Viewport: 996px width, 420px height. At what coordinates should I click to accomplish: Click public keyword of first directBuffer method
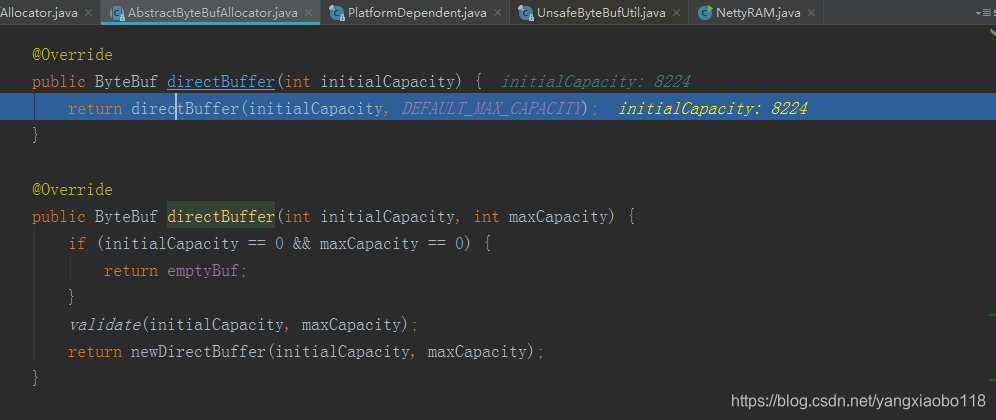pyautogui.click(x=58, y=82)
